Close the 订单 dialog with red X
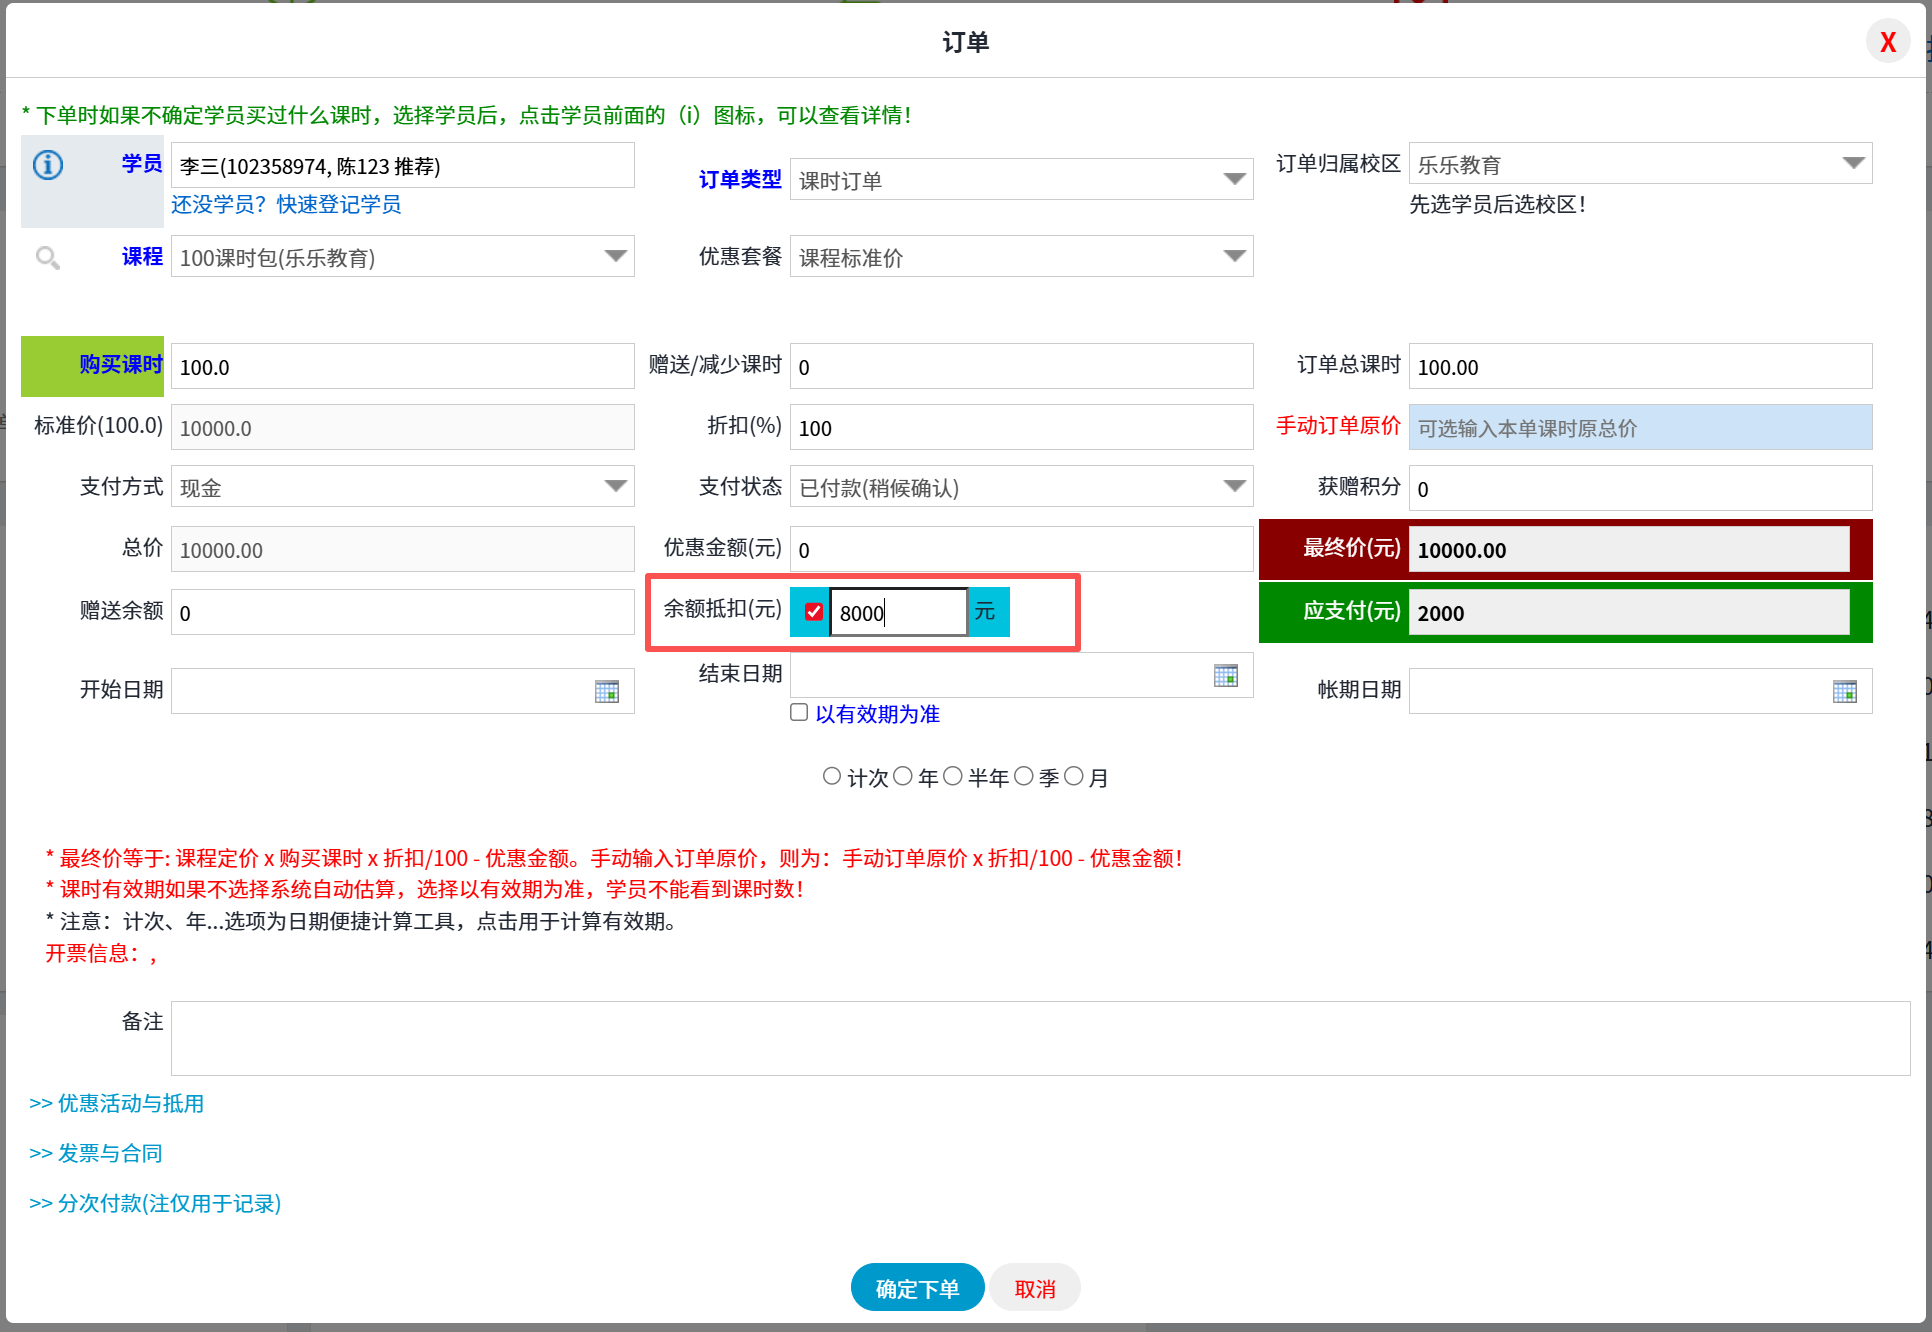Viewport: 1932px width, 1332px height. (1887, 41)
